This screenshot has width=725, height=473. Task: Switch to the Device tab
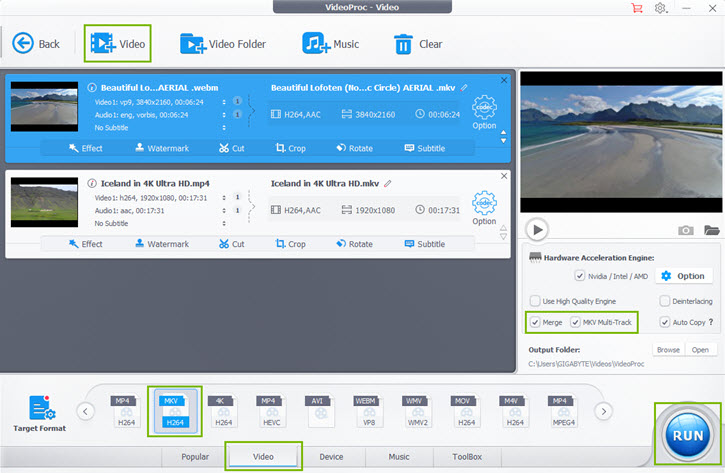tap(331, 457)
